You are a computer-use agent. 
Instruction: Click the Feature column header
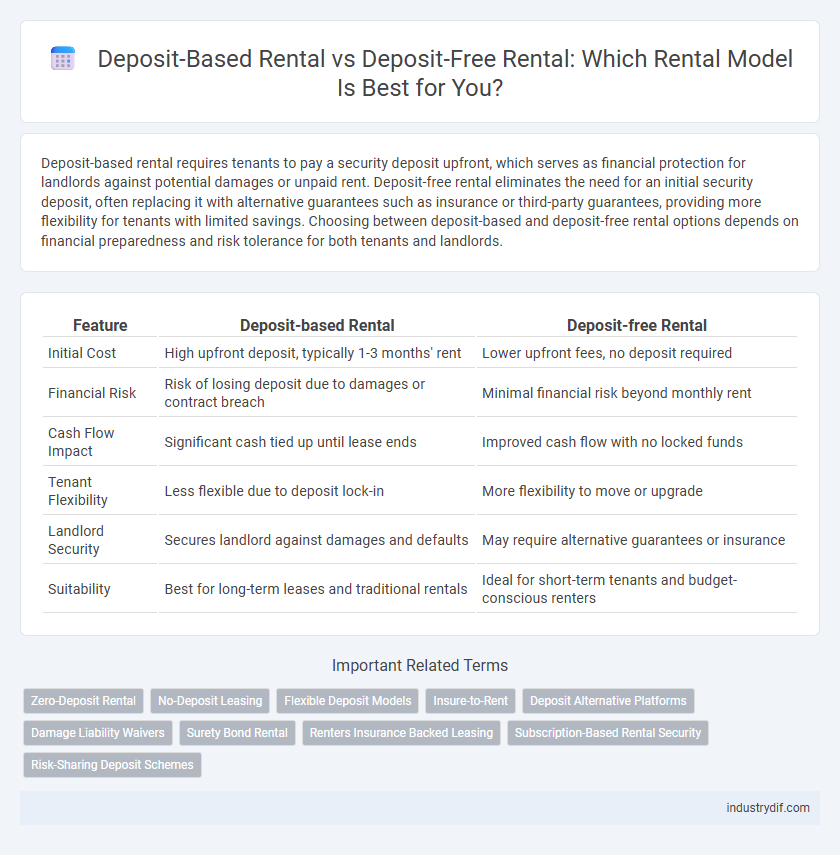click(x=100, y=326)
